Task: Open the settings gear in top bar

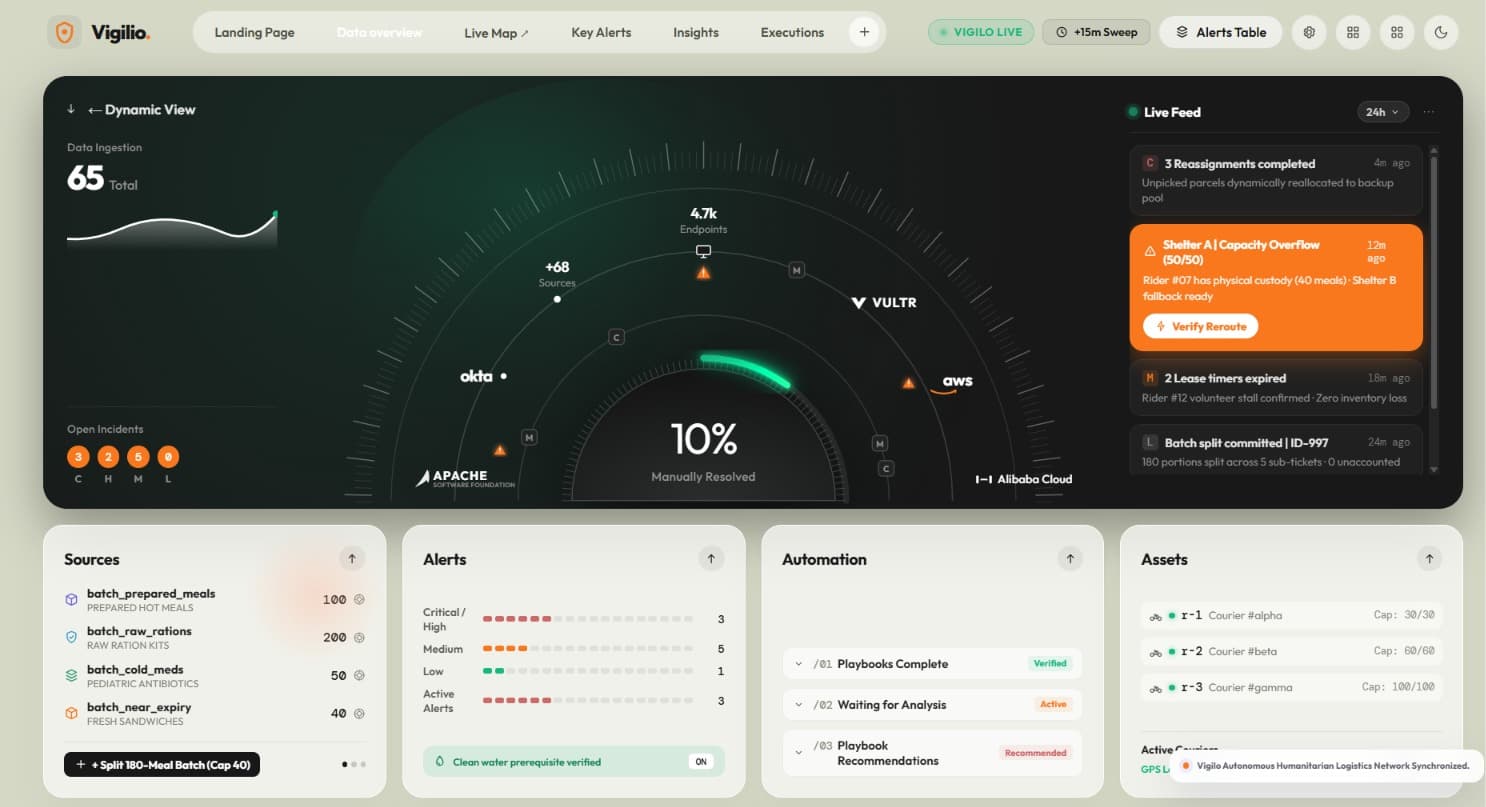Action: tap(1309, 32)
